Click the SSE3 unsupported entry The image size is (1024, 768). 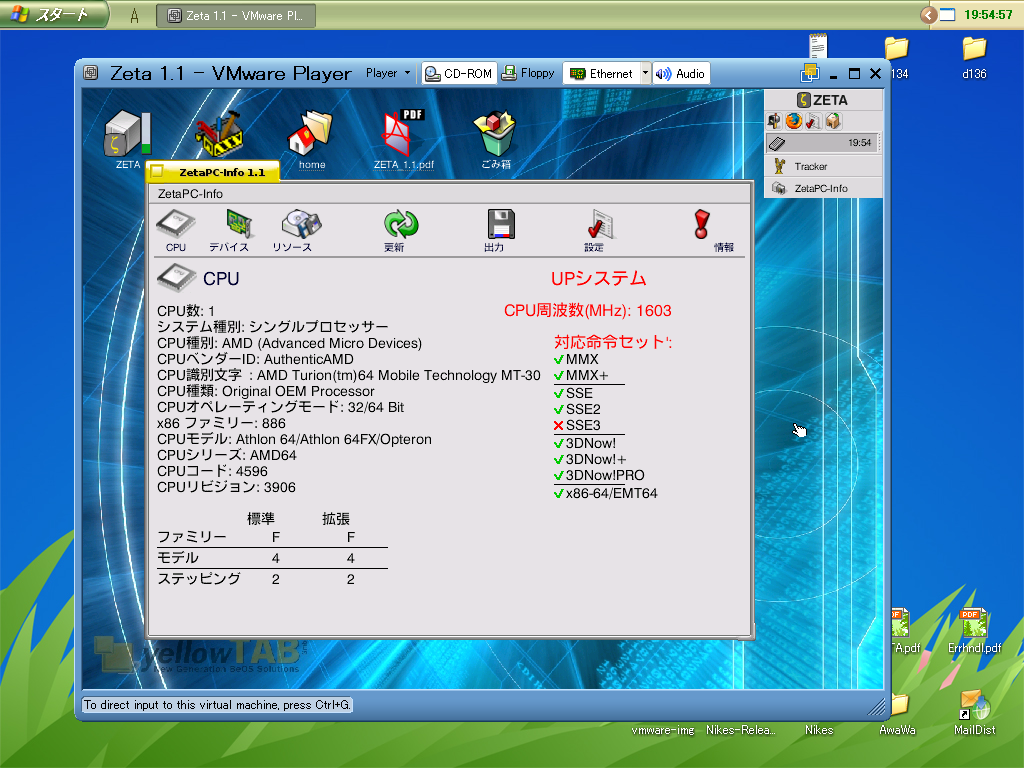577,425
